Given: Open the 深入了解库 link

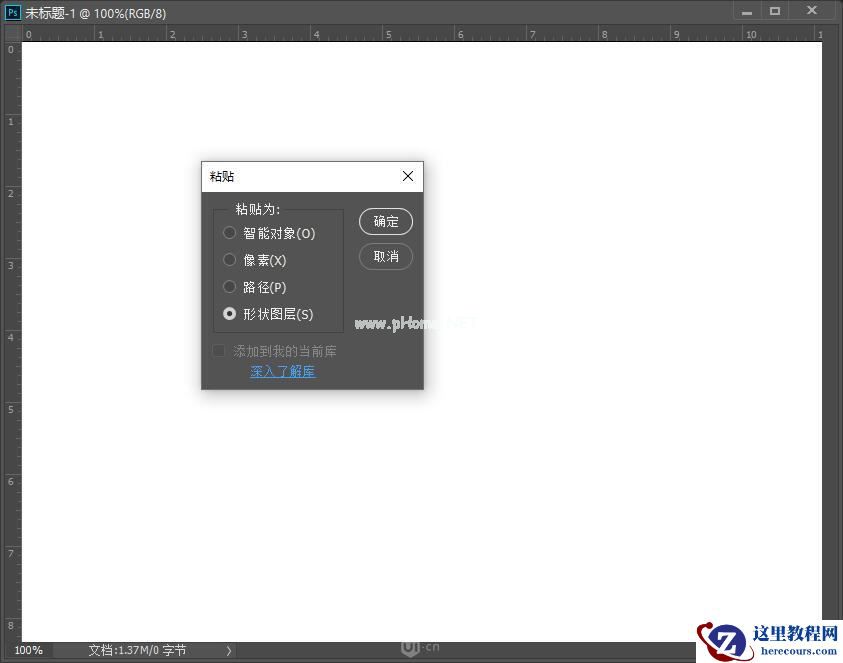Looking at the screenshot, I should [x=282, y=371].
